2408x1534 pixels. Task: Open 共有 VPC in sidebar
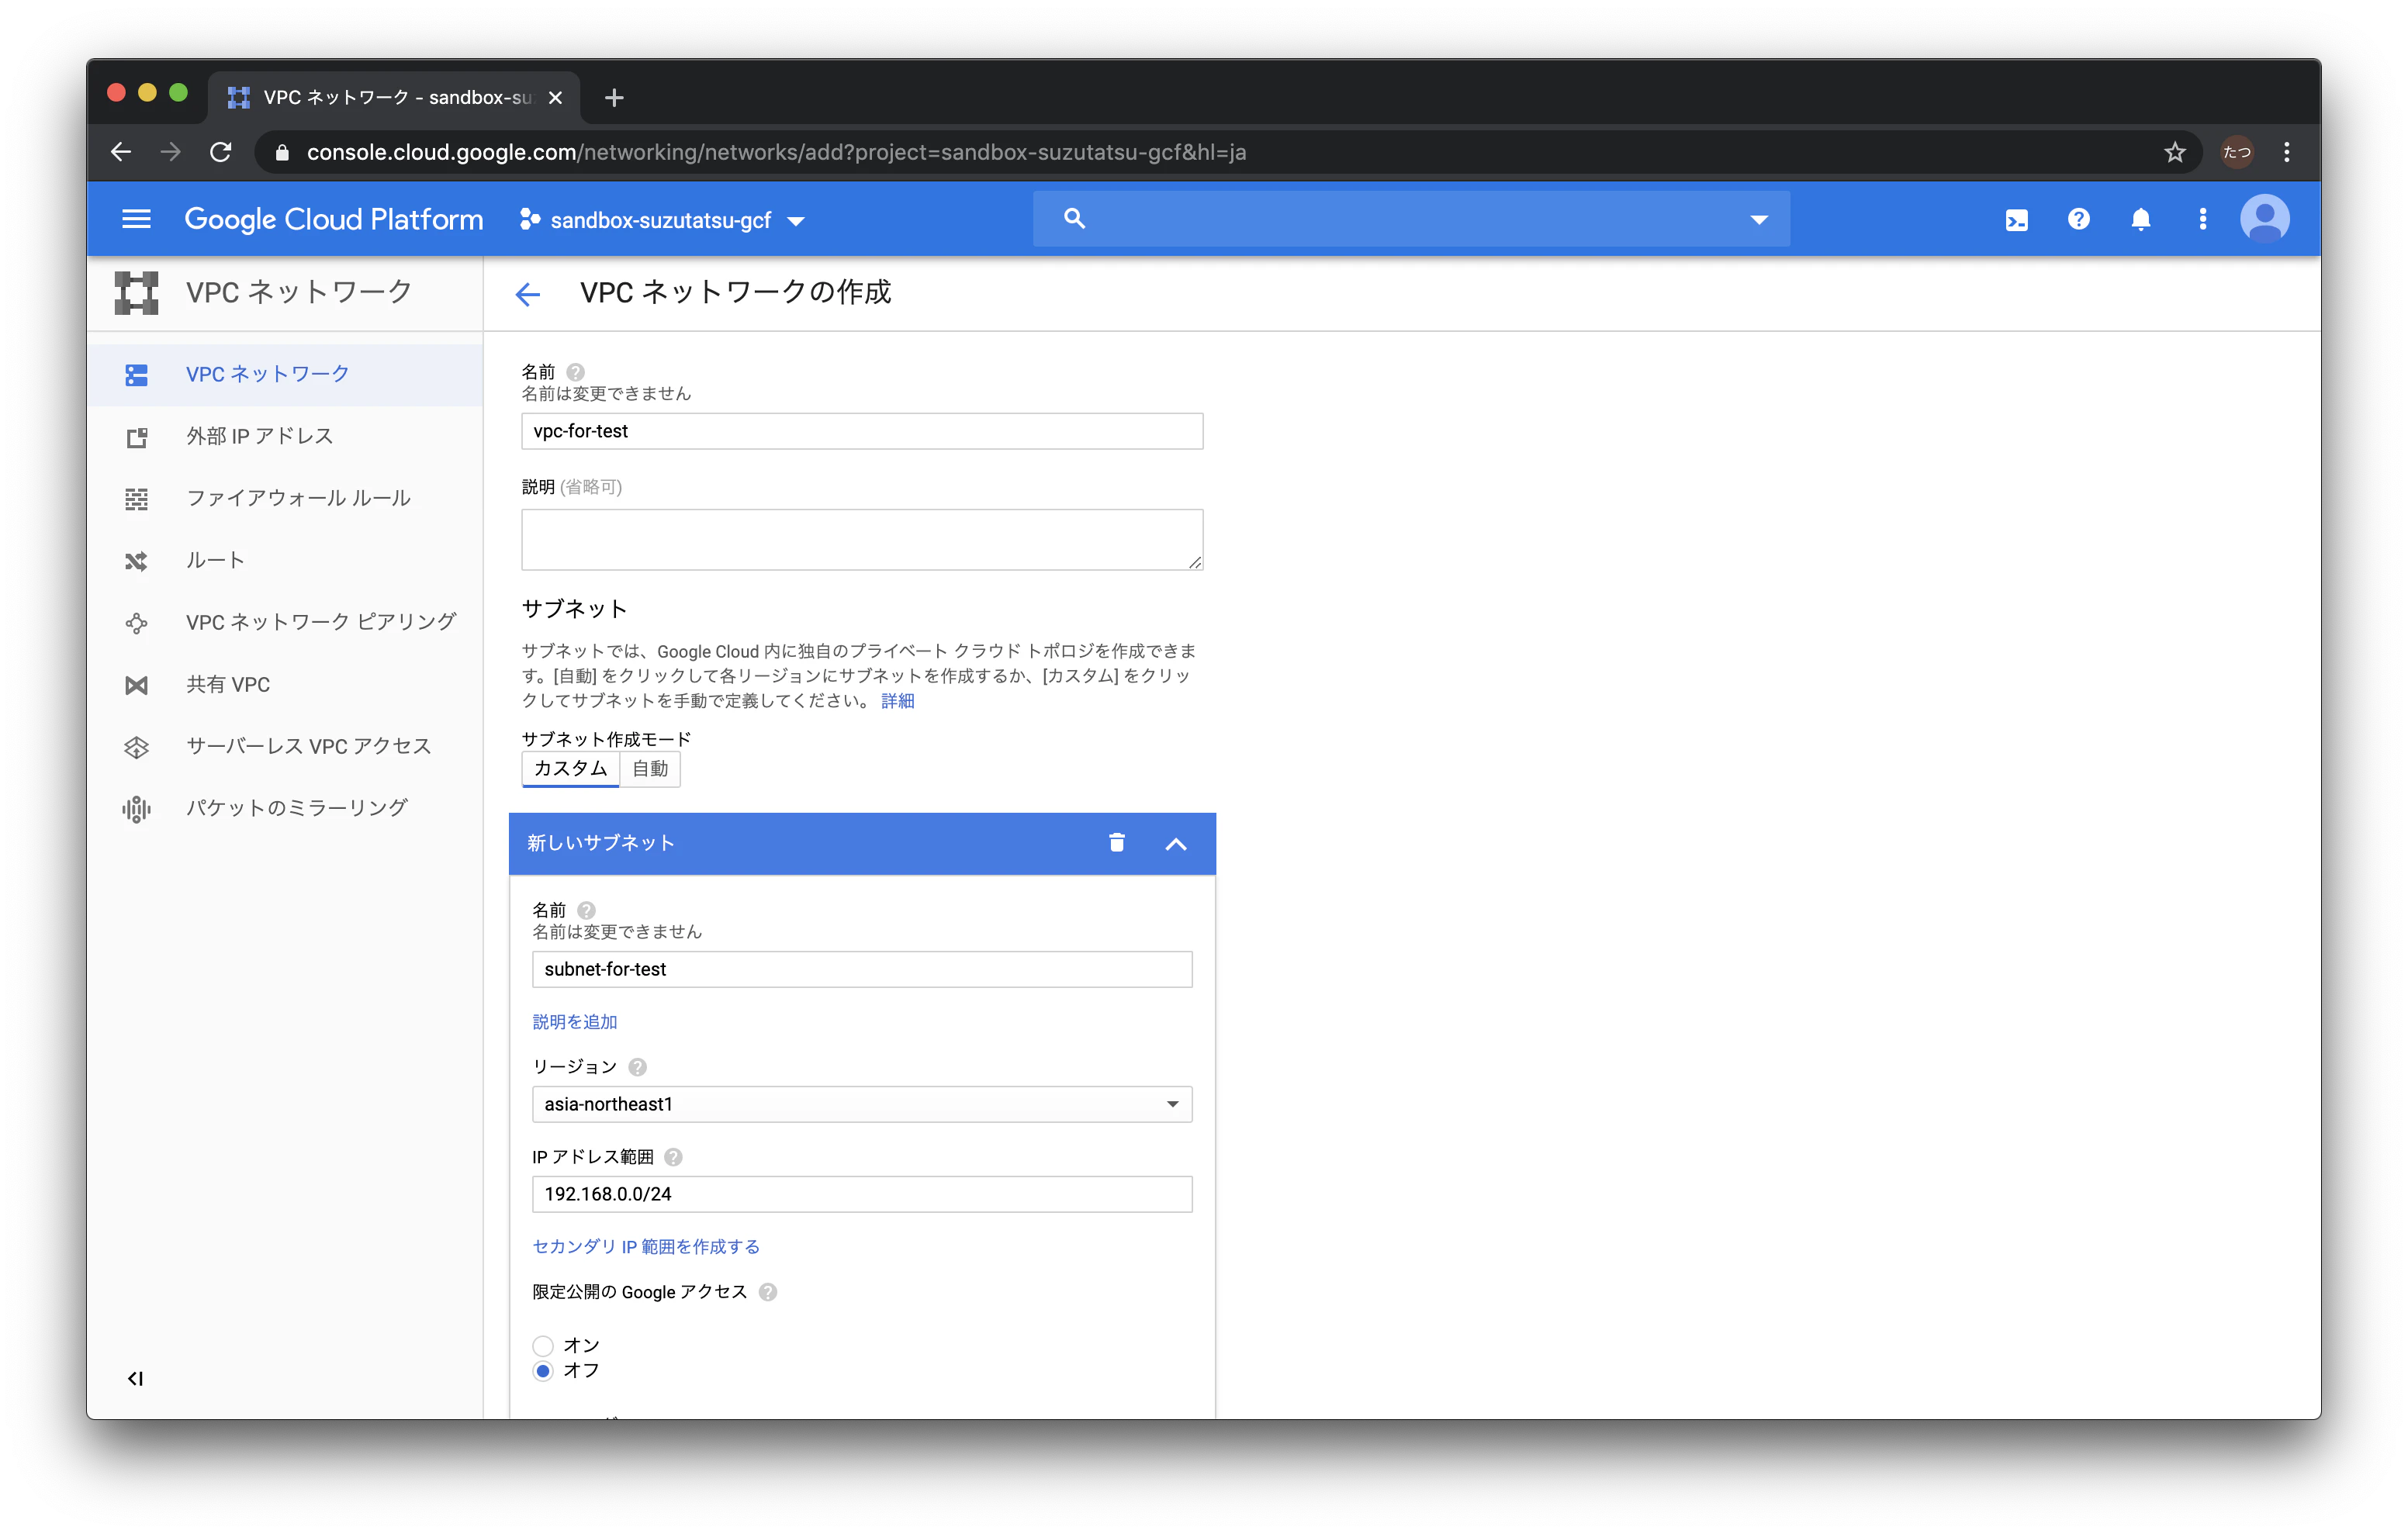pos(285,684)
